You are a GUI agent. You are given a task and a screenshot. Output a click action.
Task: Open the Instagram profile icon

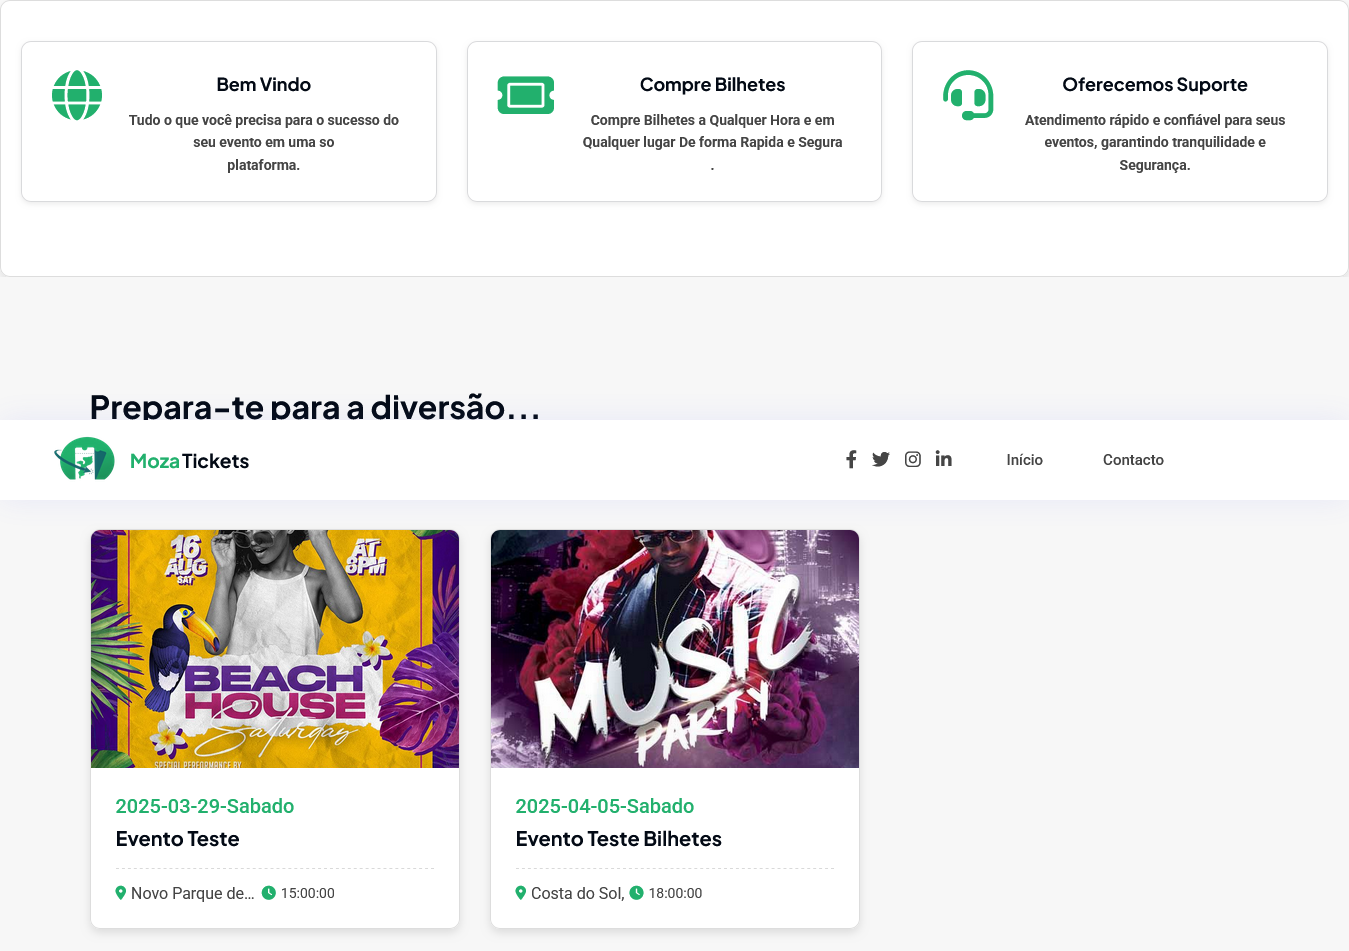coord(912,459)
